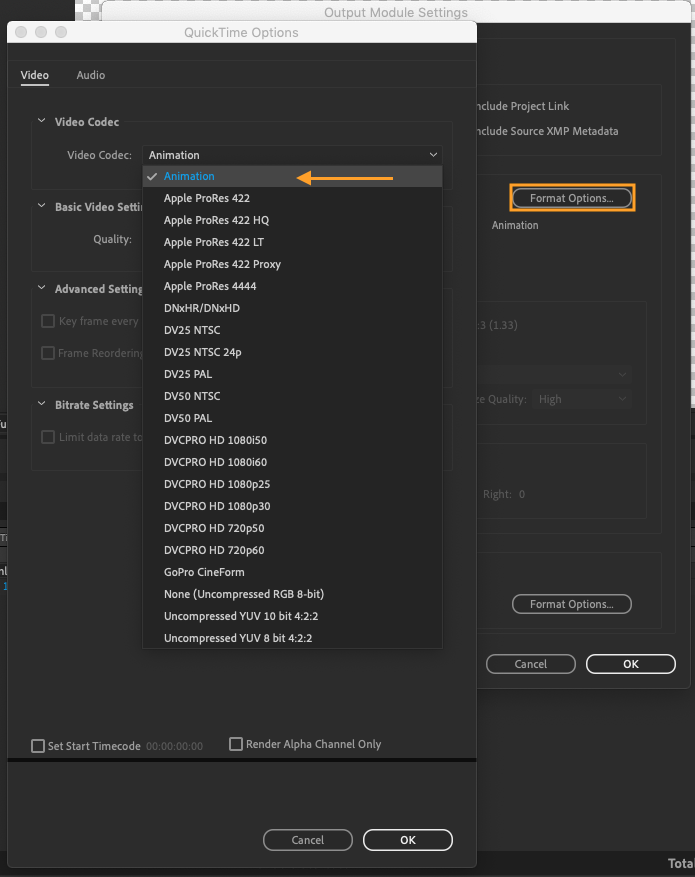Collapse the Advanced Settings section
The width and height of the screenshot is (695, 877).
(x=42, y=289)
